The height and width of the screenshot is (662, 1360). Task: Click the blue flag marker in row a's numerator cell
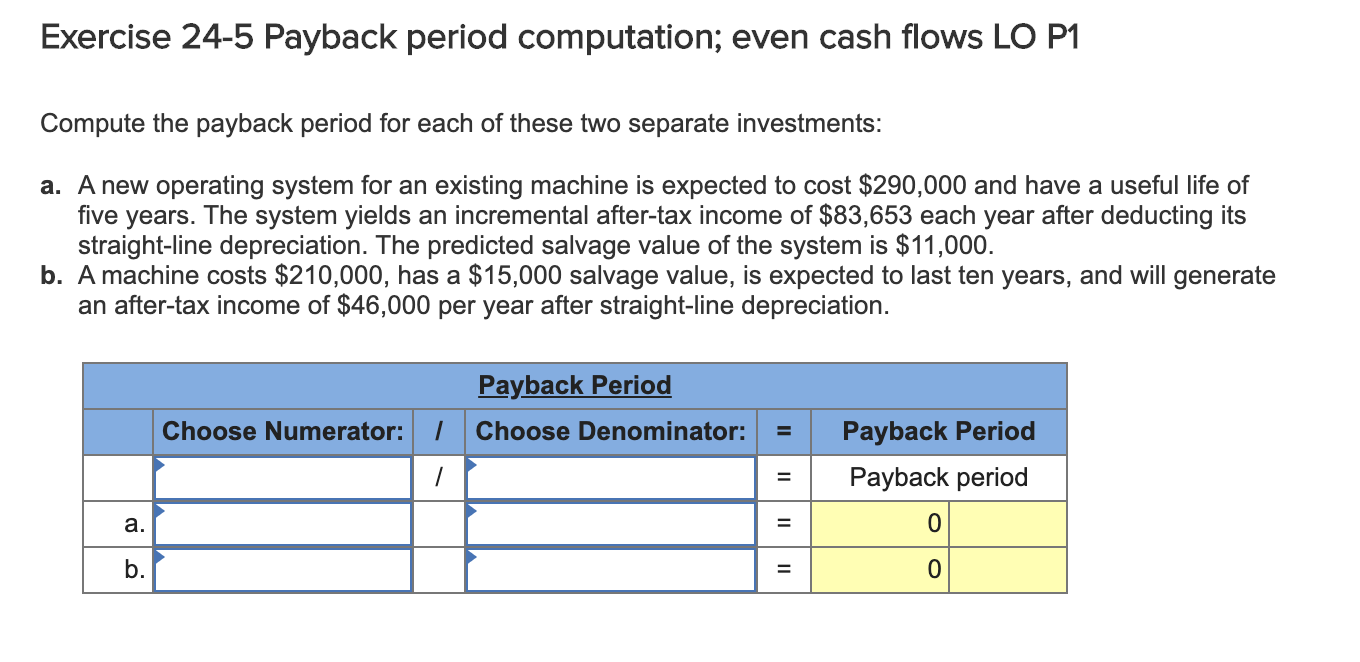click(x=159, y=509)
